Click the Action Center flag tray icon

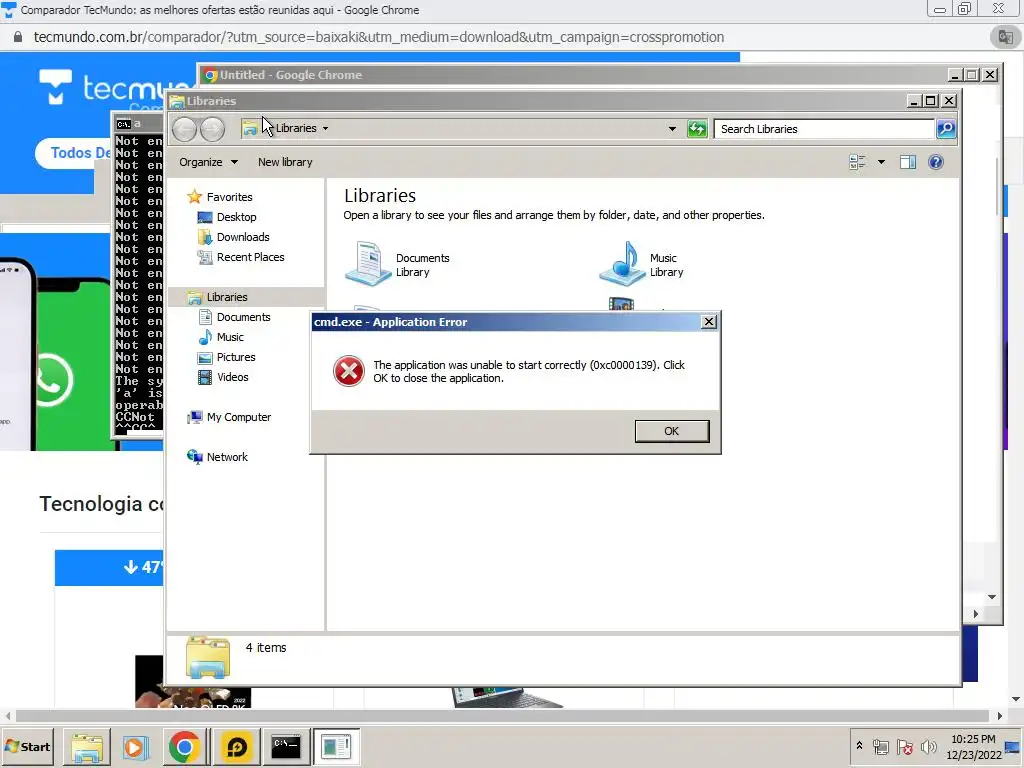click(904, 747)
